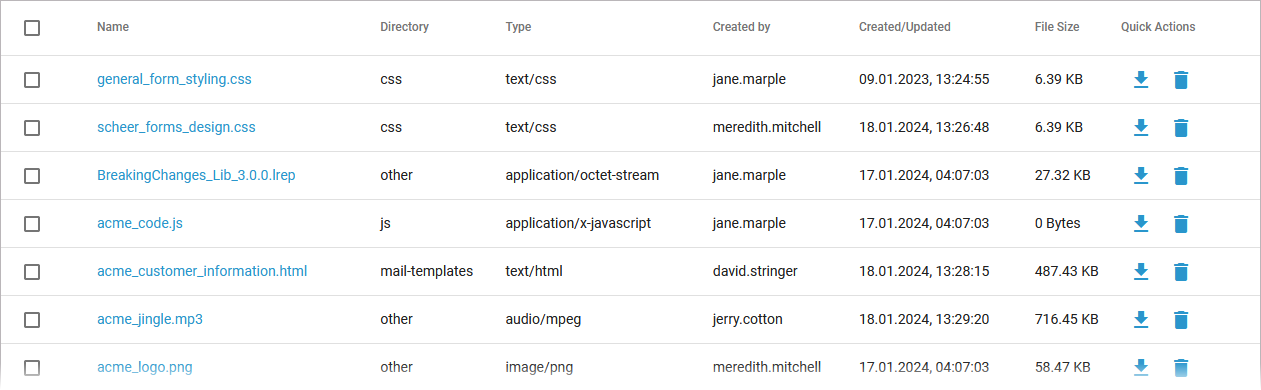Sort by the File Size column header
Viewport: 1261px width, 390px height.
(x=1057, y=27)
